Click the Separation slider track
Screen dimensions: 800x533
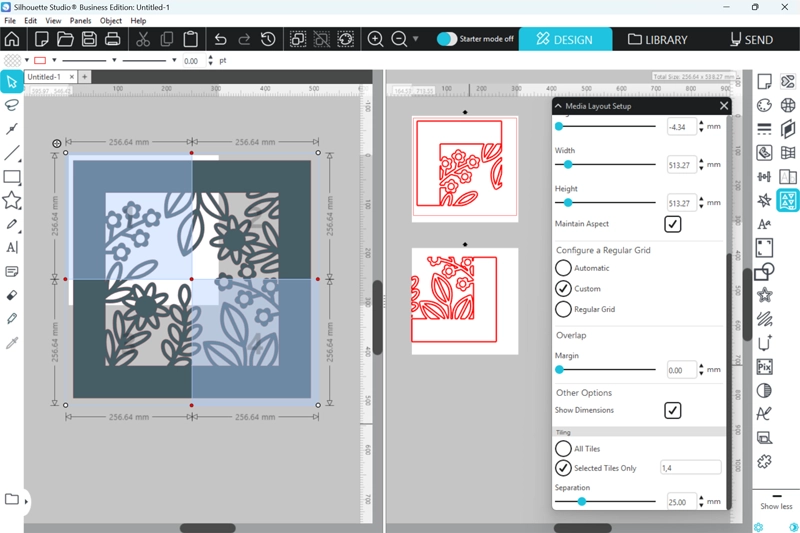[620, 501]
